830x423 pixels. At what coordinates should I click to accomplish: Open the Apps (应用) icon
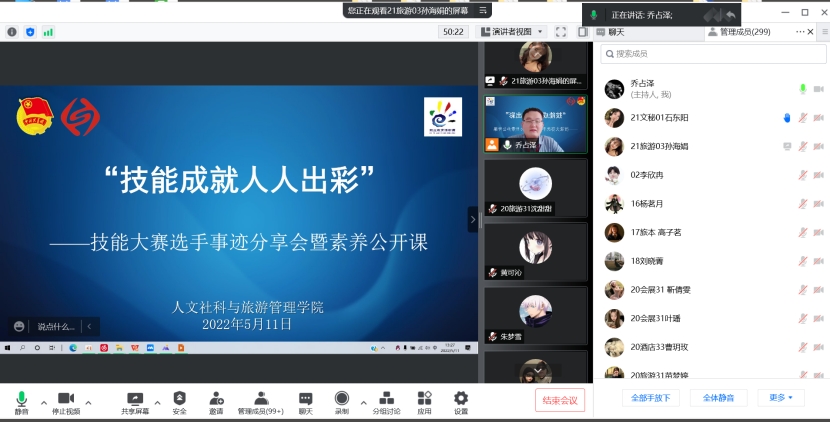(x=425, y=399)
